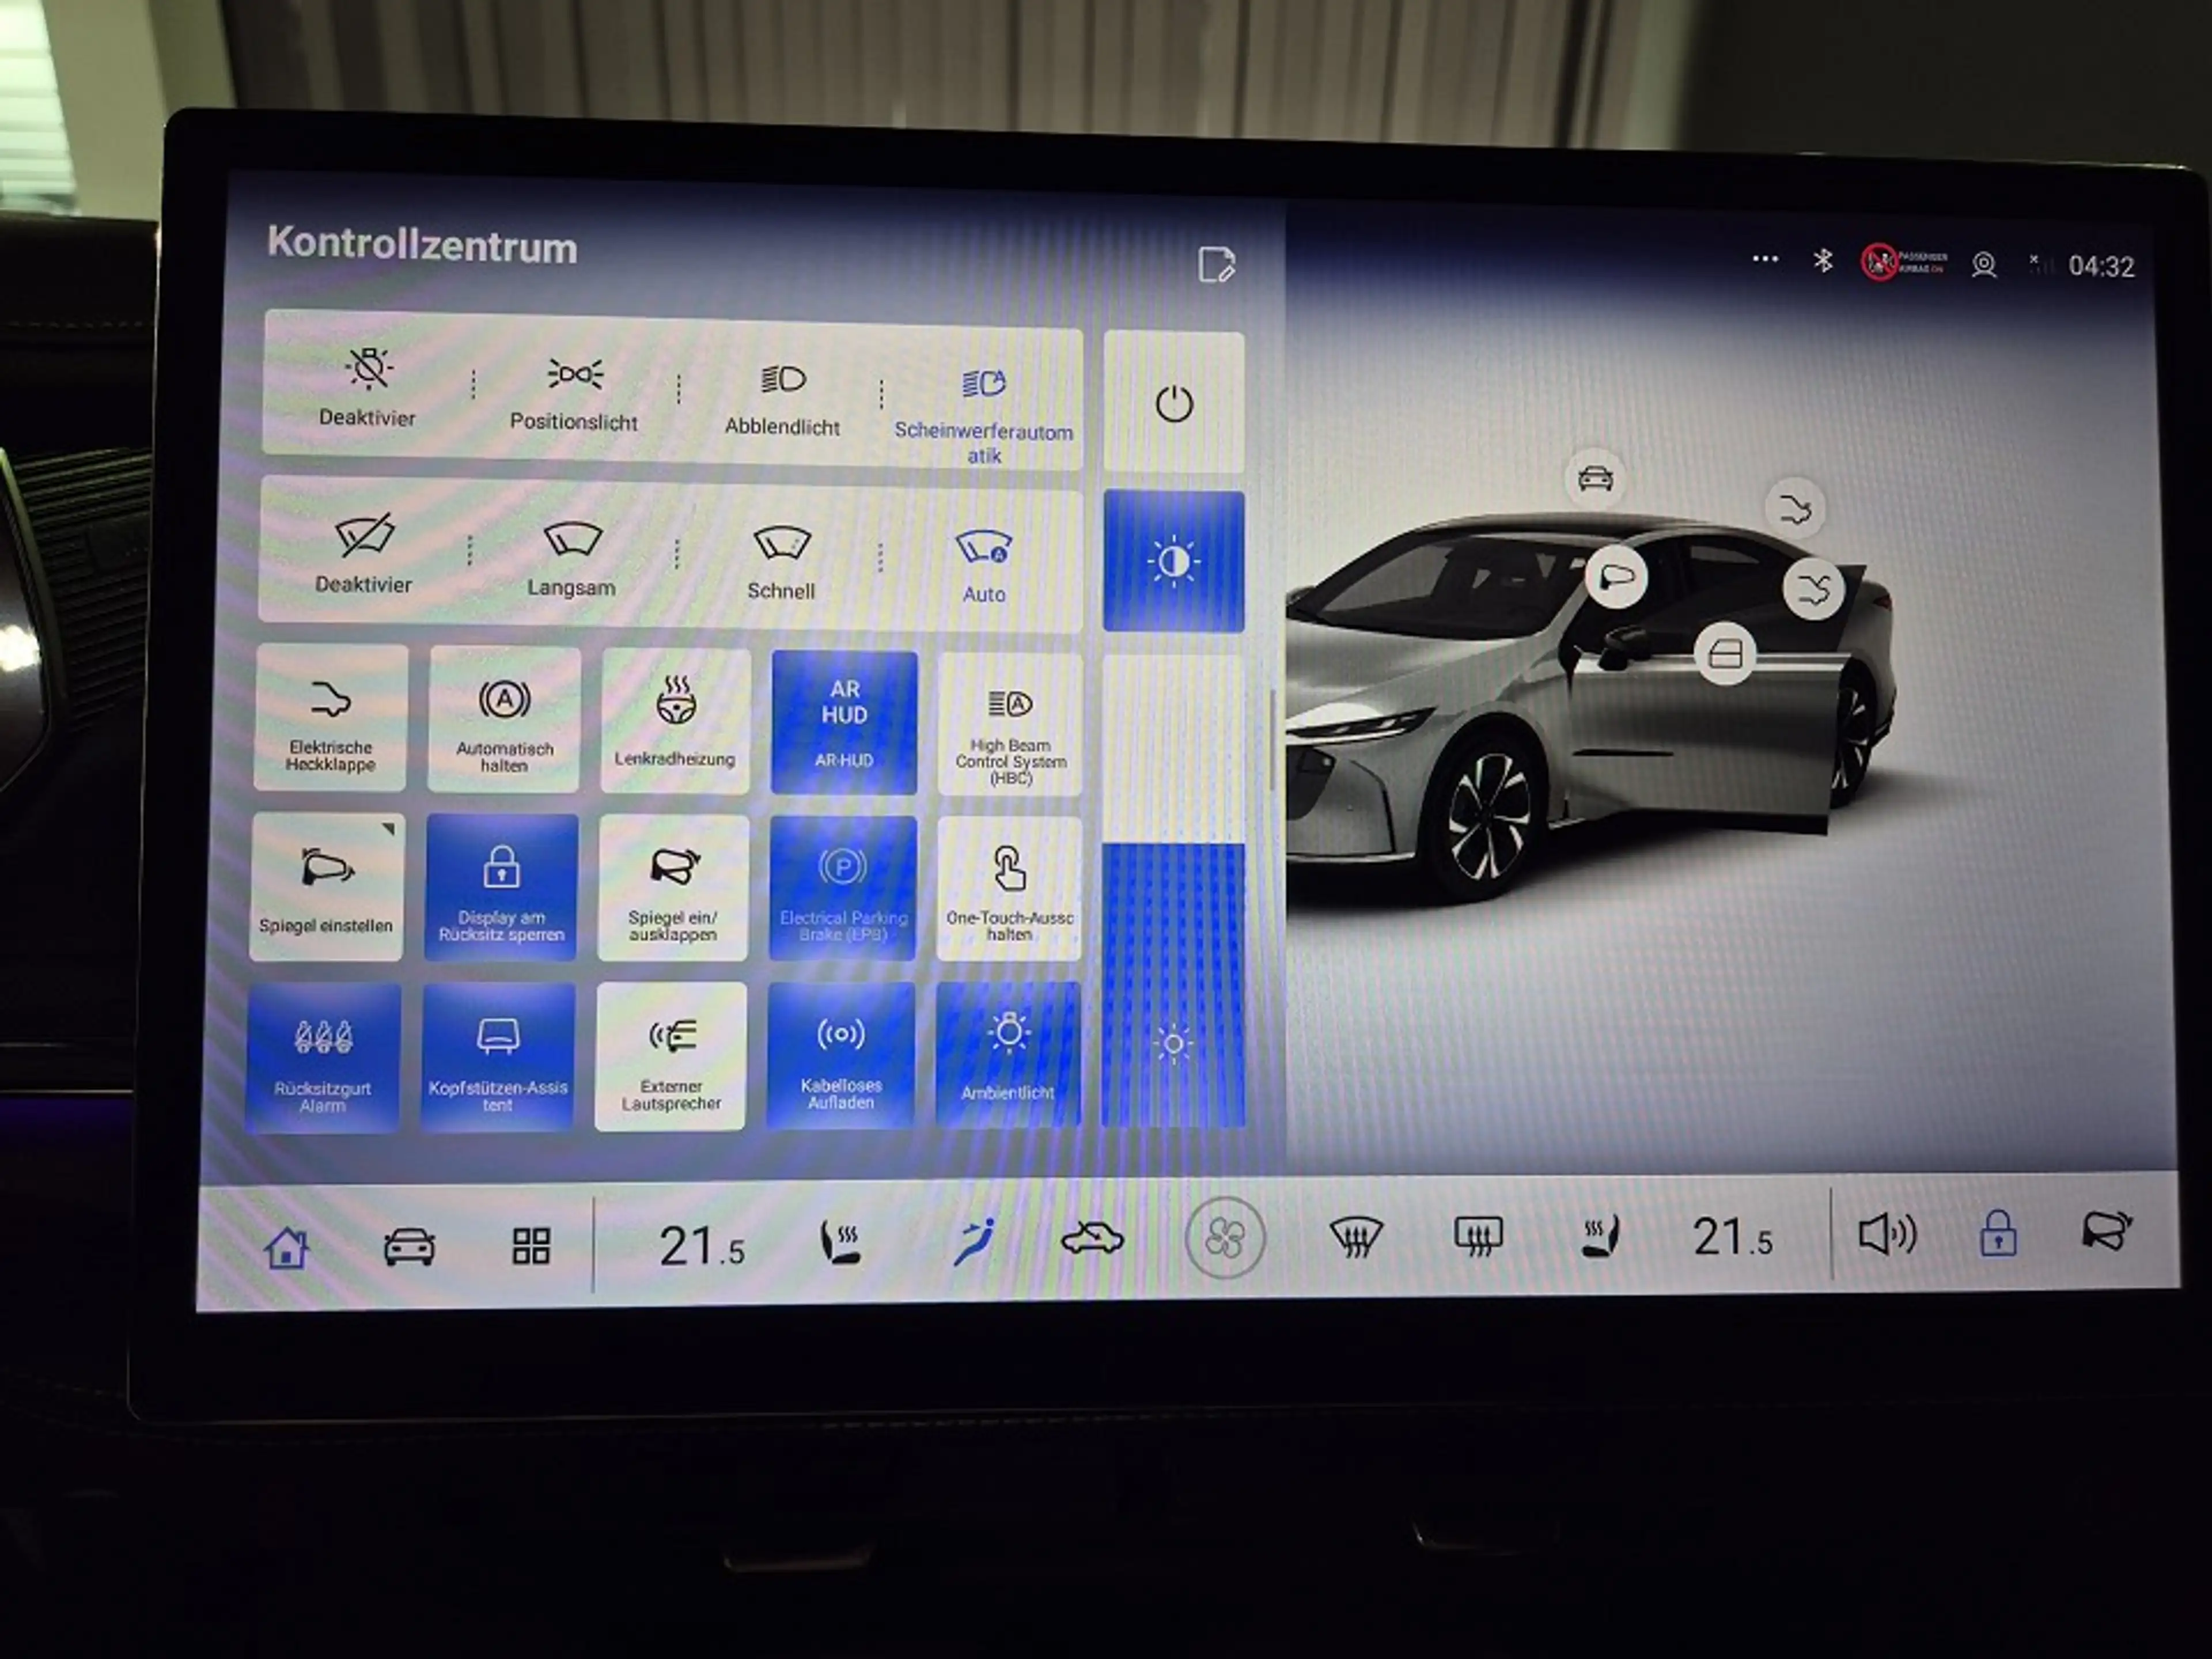The image size is (2212, 1659).
Task: Toggle automatic brightness button
Action: pyautogui.click(x=1174, y=561)
